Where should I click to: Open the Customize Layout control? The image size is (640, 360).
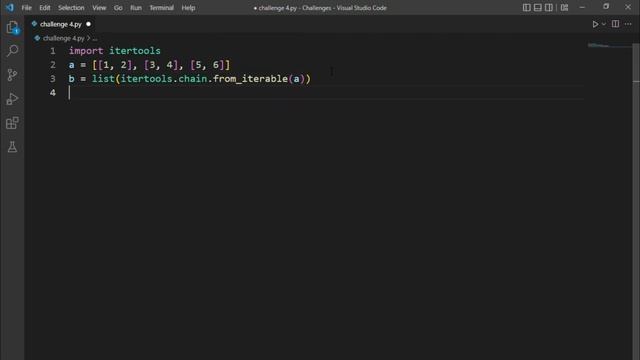pos(564,7)
